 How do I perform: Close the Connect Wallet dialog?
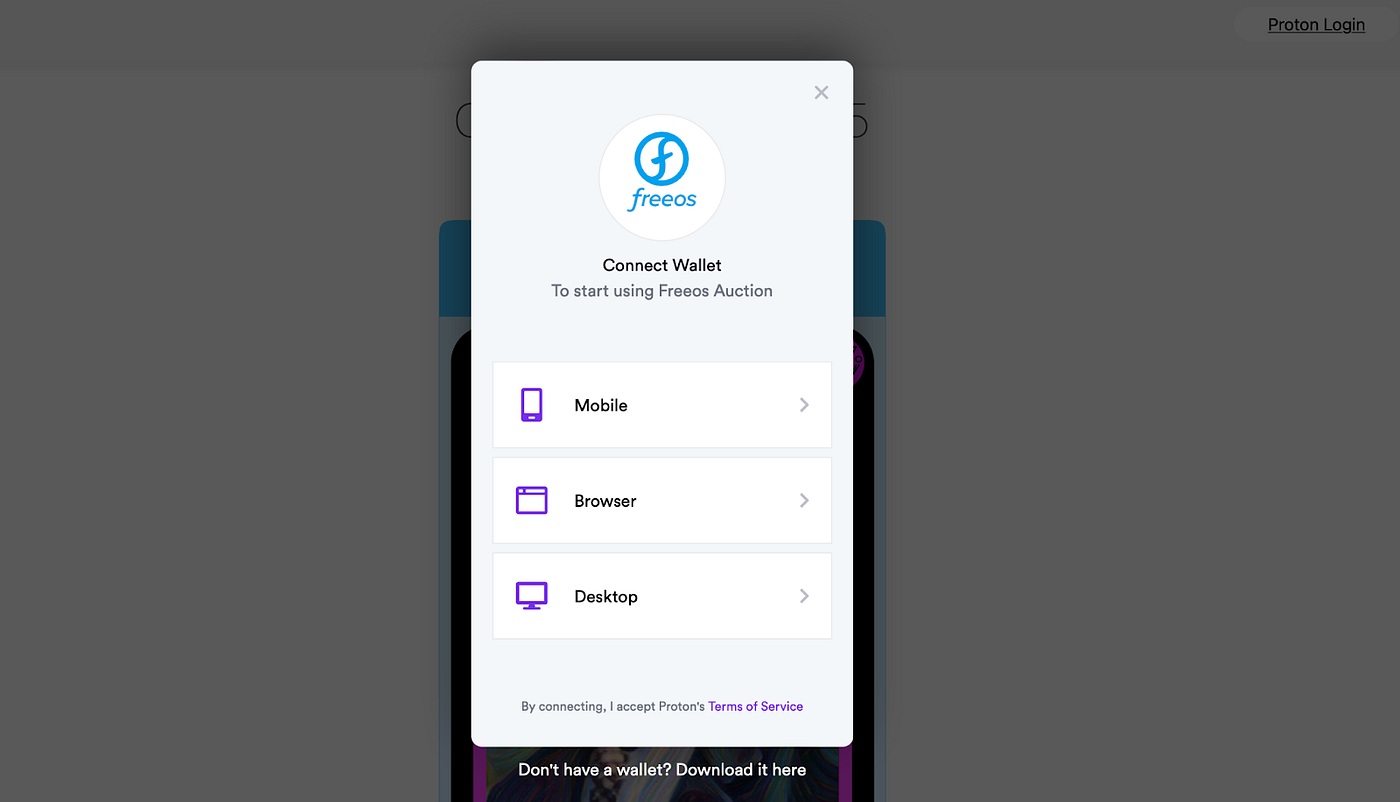click(821, 92)
